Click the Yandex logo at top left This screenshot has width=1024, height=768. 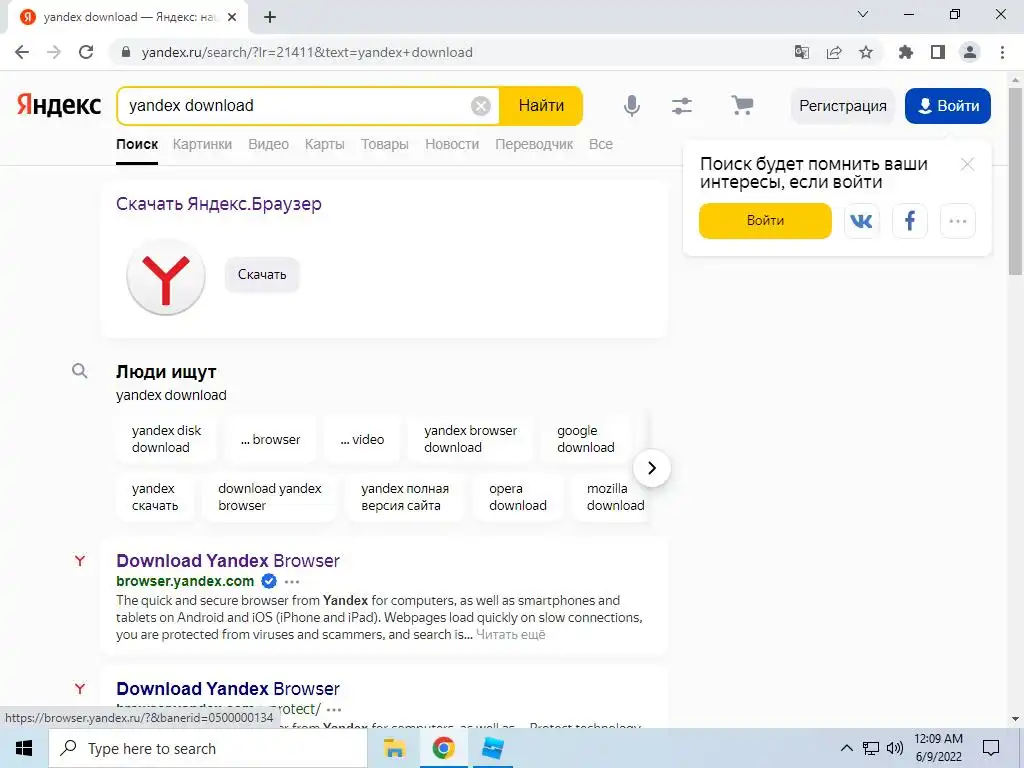[59, 105]
